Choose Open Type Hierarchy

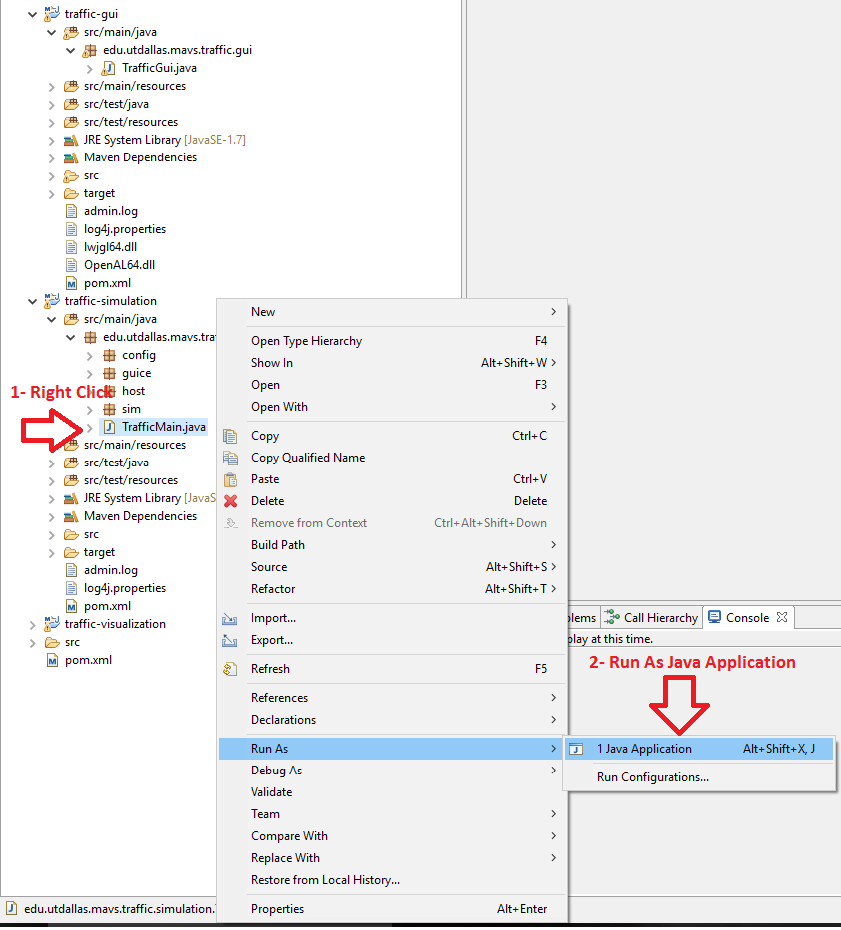[x=393, y=341]
